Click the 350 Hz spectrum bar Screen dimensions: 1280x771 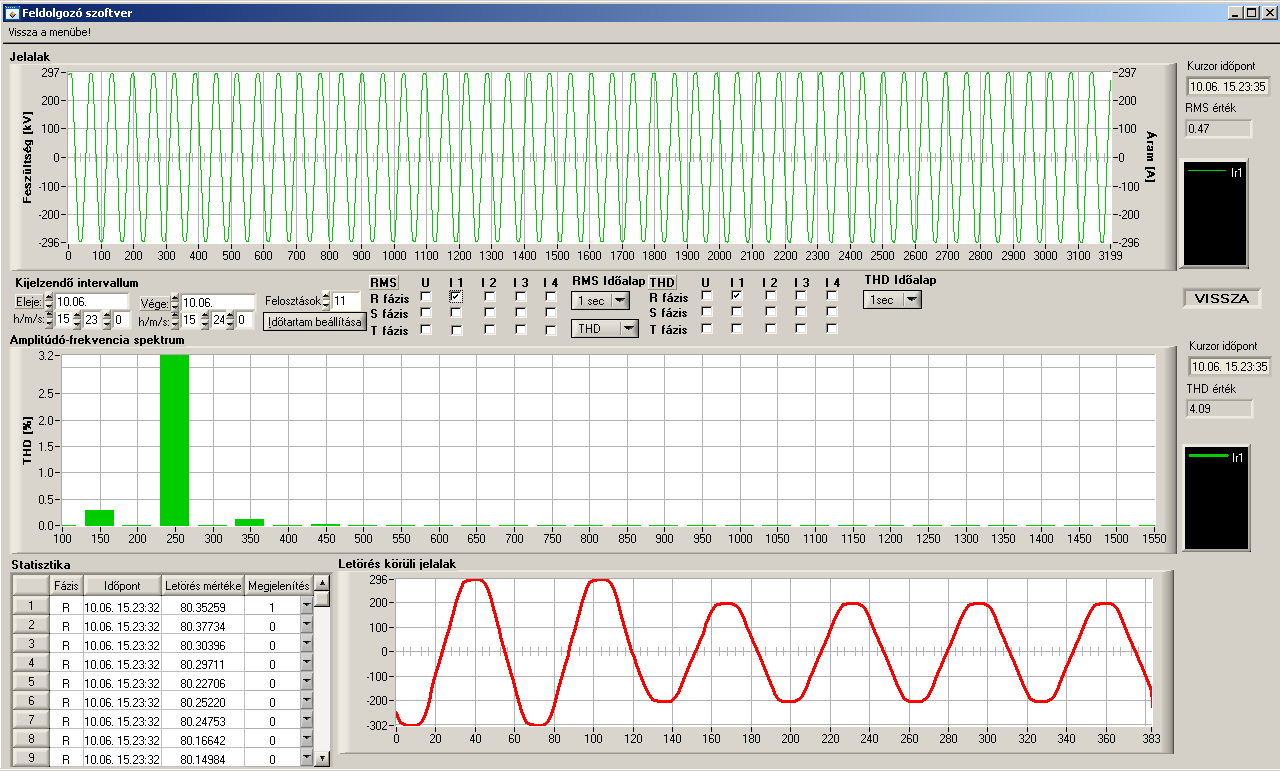point(250,522)
